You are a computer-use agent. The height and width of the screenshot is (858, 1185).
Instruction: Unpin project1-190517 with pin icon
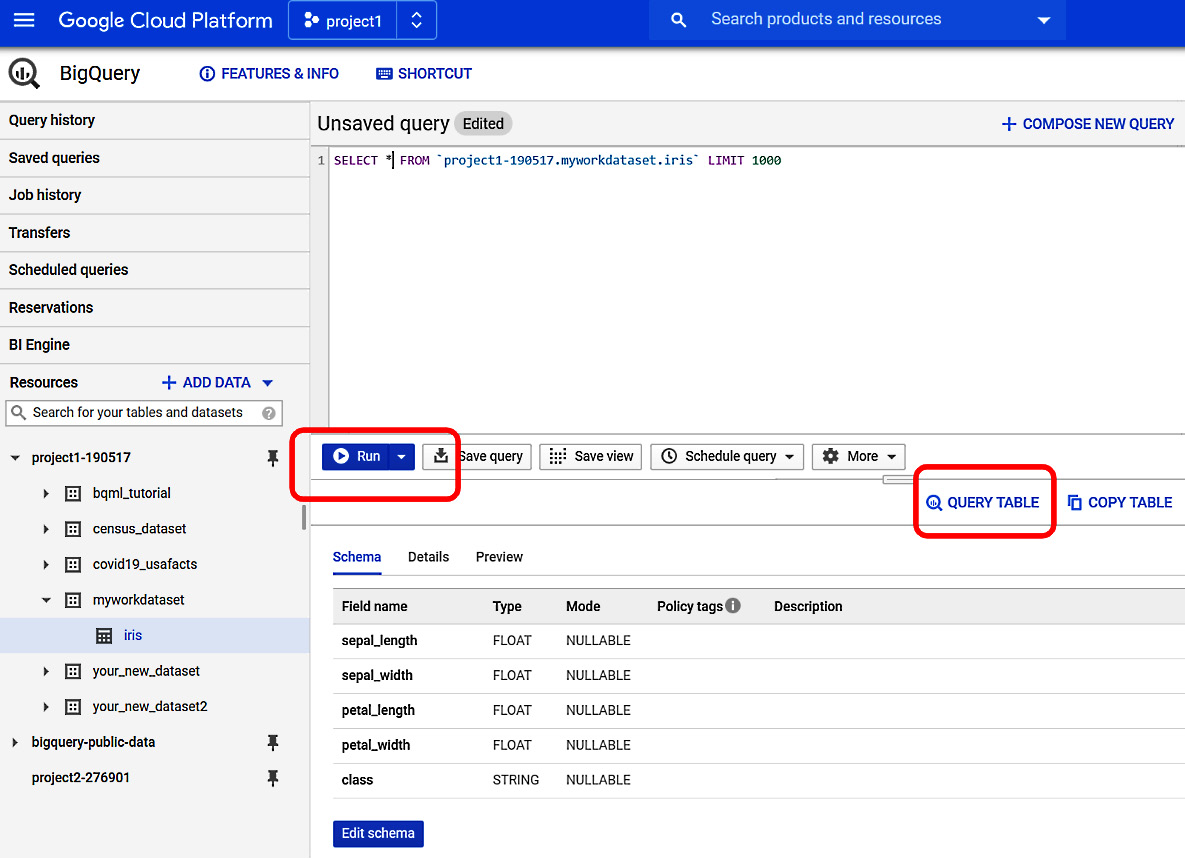coord(273,458)
